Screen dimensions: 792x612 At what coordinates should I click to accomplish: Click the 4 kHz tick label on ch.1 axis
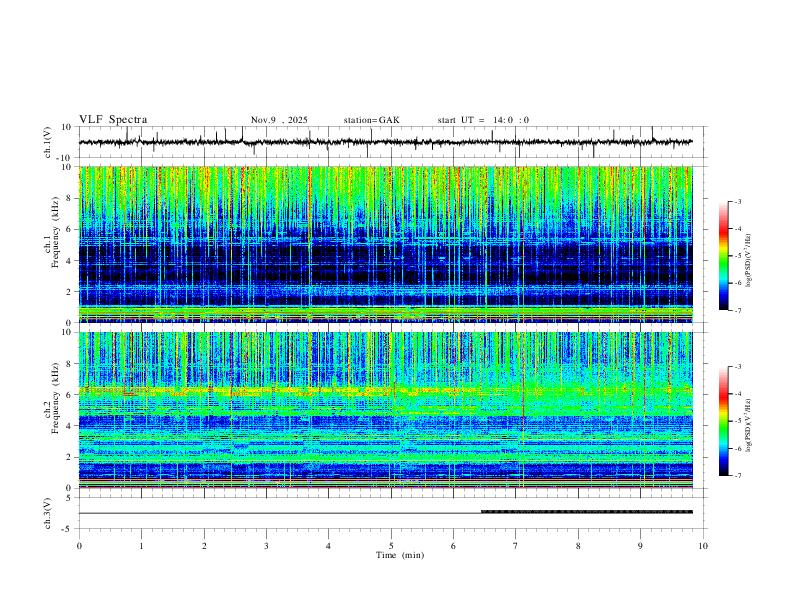tap(70, 261)
